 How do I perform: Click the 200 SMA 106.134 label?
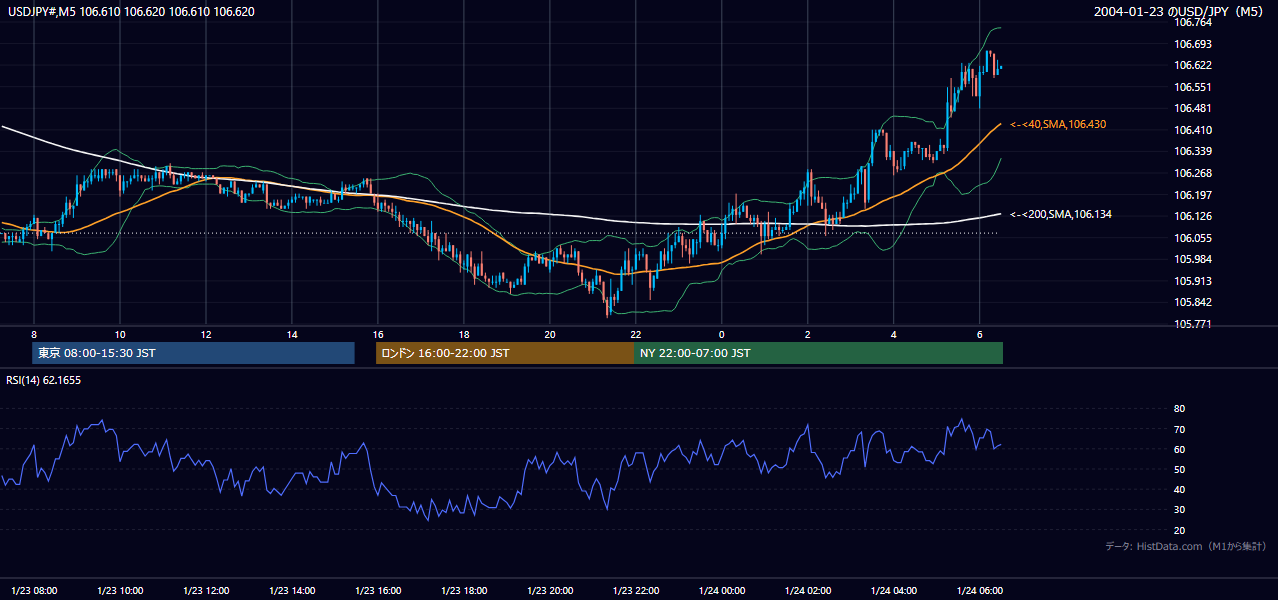(x=1060, y=215)
